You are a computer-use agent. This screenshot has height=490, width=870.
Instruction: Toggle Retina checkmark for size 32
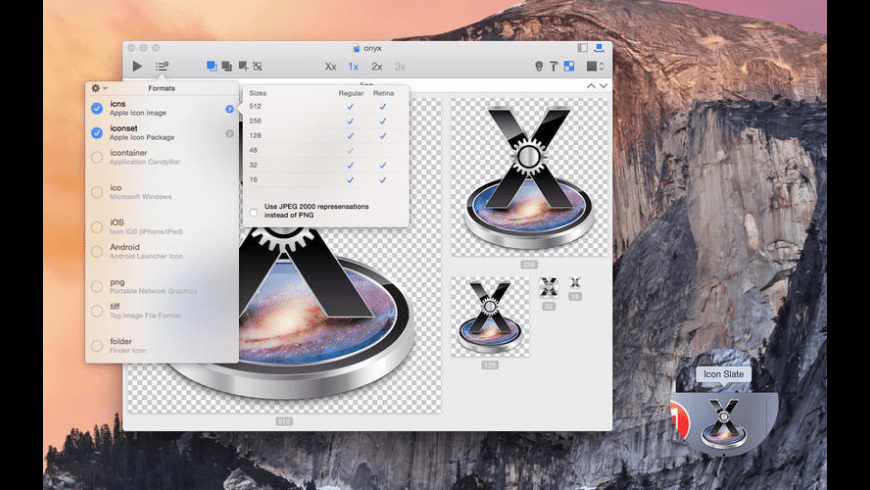383,165
